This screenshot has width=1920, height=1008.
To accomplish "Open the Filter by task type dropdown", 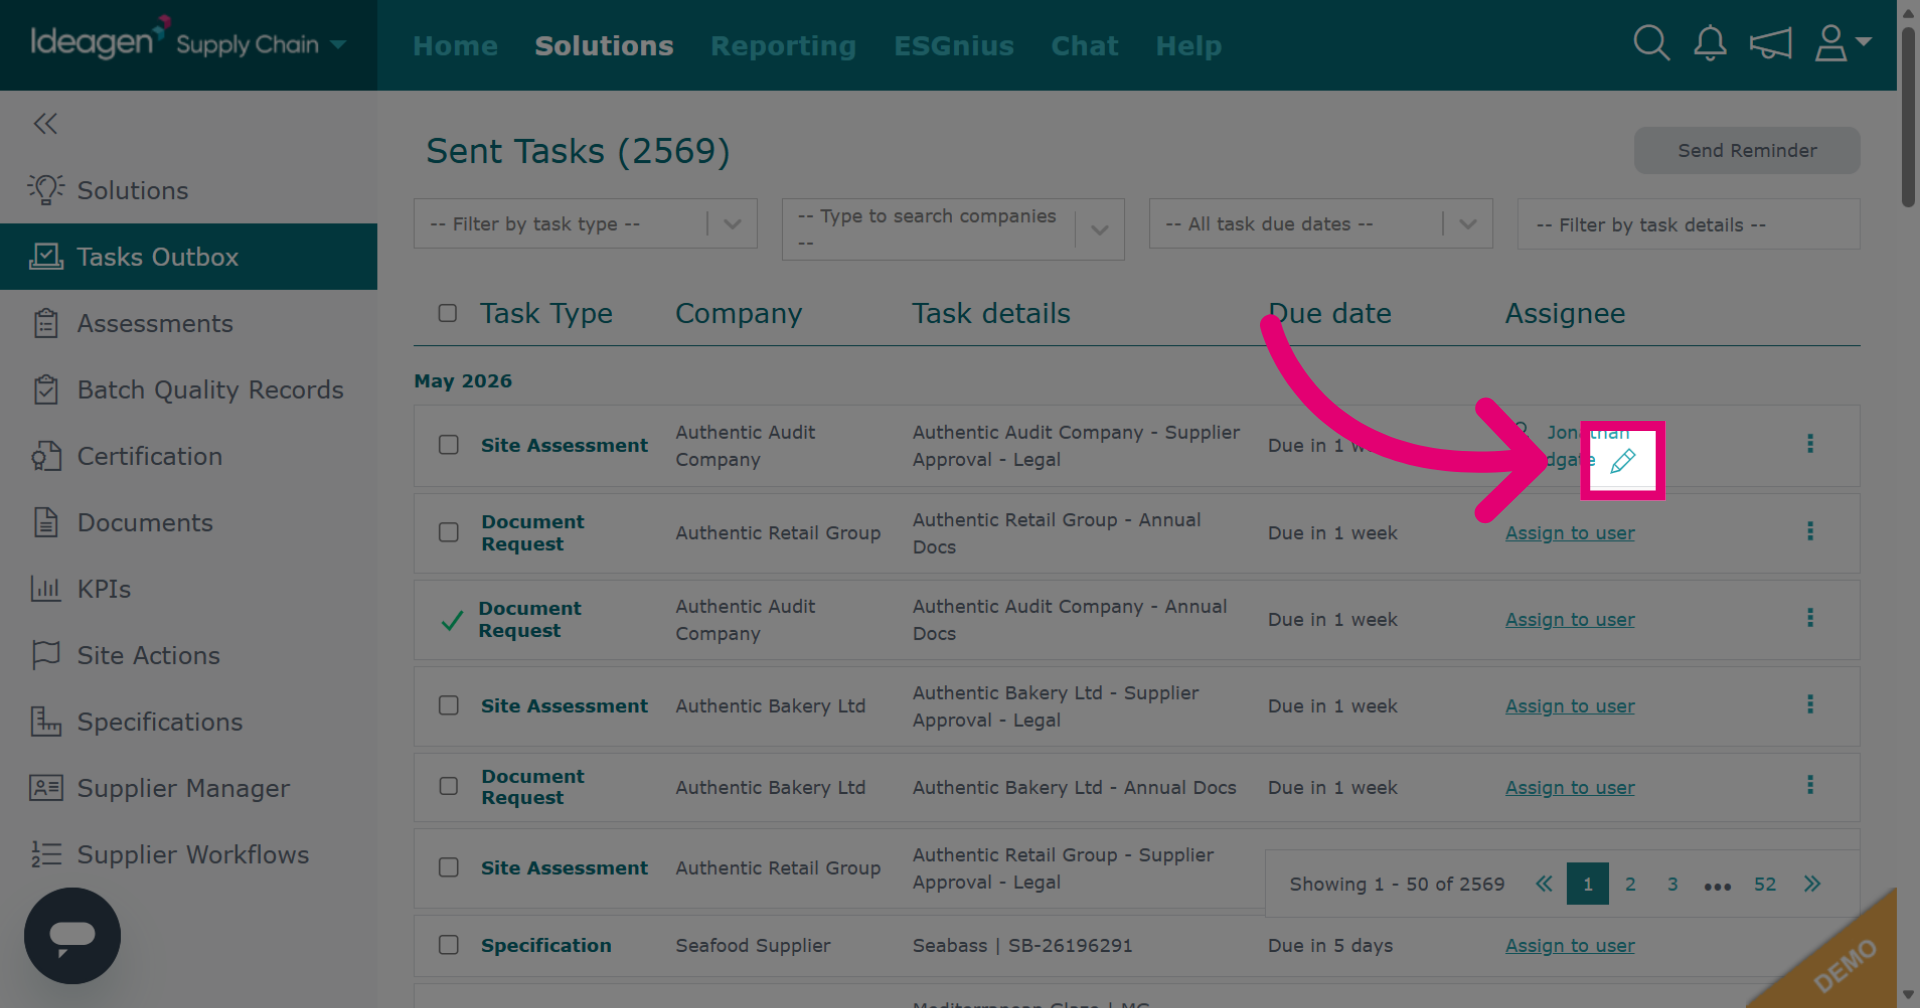I will click(585, 224).
